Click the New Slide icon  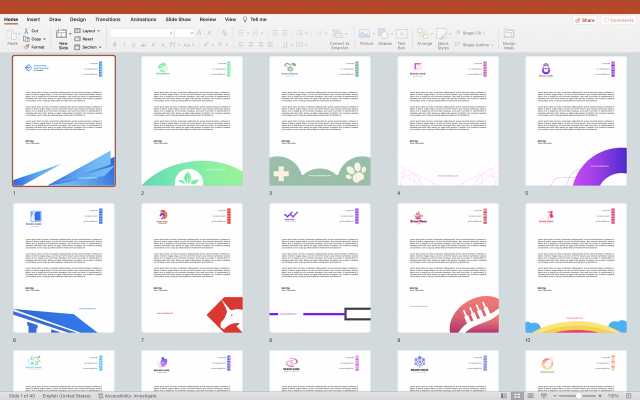coord(63,35)
